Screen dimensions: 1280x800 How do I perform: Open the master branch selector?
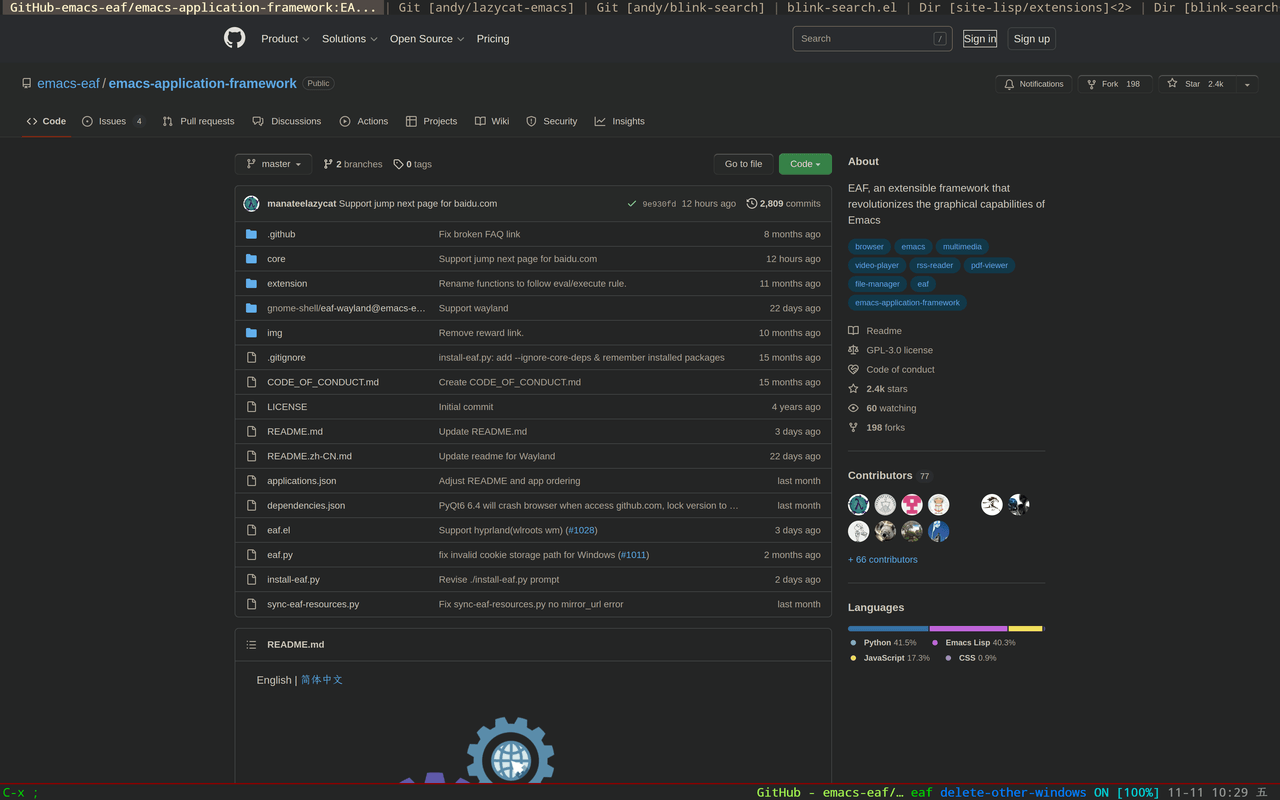click(274, 164)
